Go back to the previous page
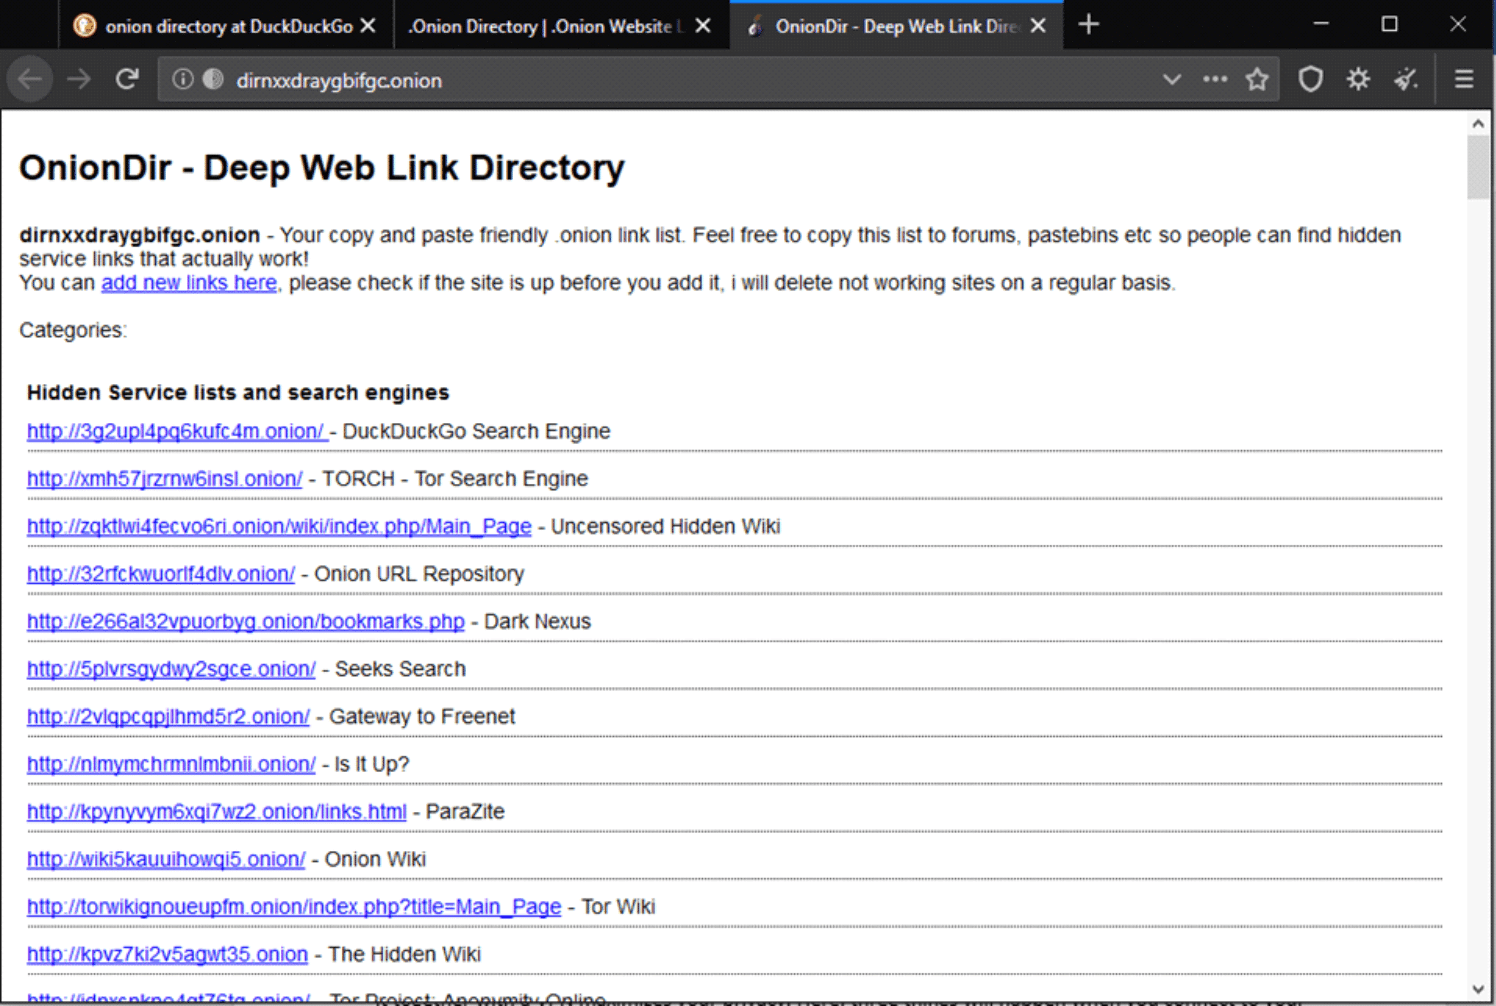This screenshot has height=1006, width=1496. [x=31, y=79]
